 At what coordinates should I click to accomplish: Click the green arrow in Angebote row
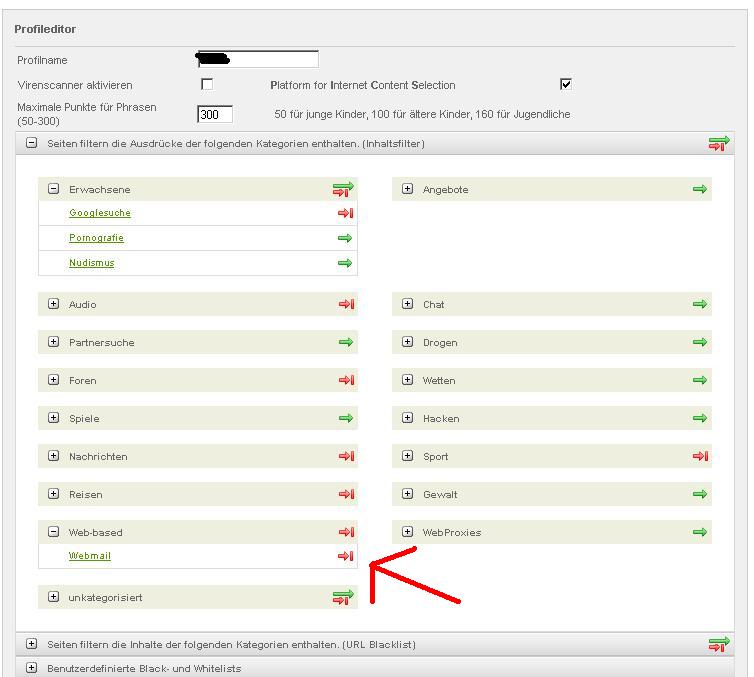[x=700, y=189]
